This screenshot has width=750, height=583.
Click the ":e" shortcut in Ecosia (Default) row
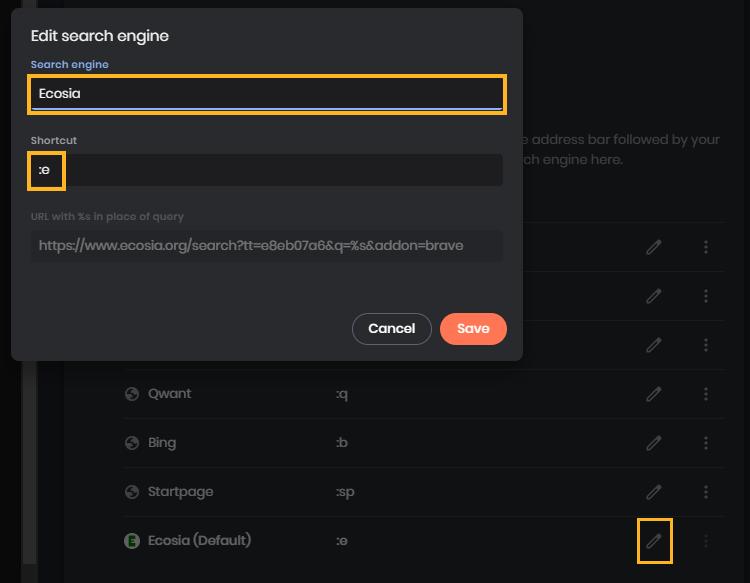click(342, 541)
